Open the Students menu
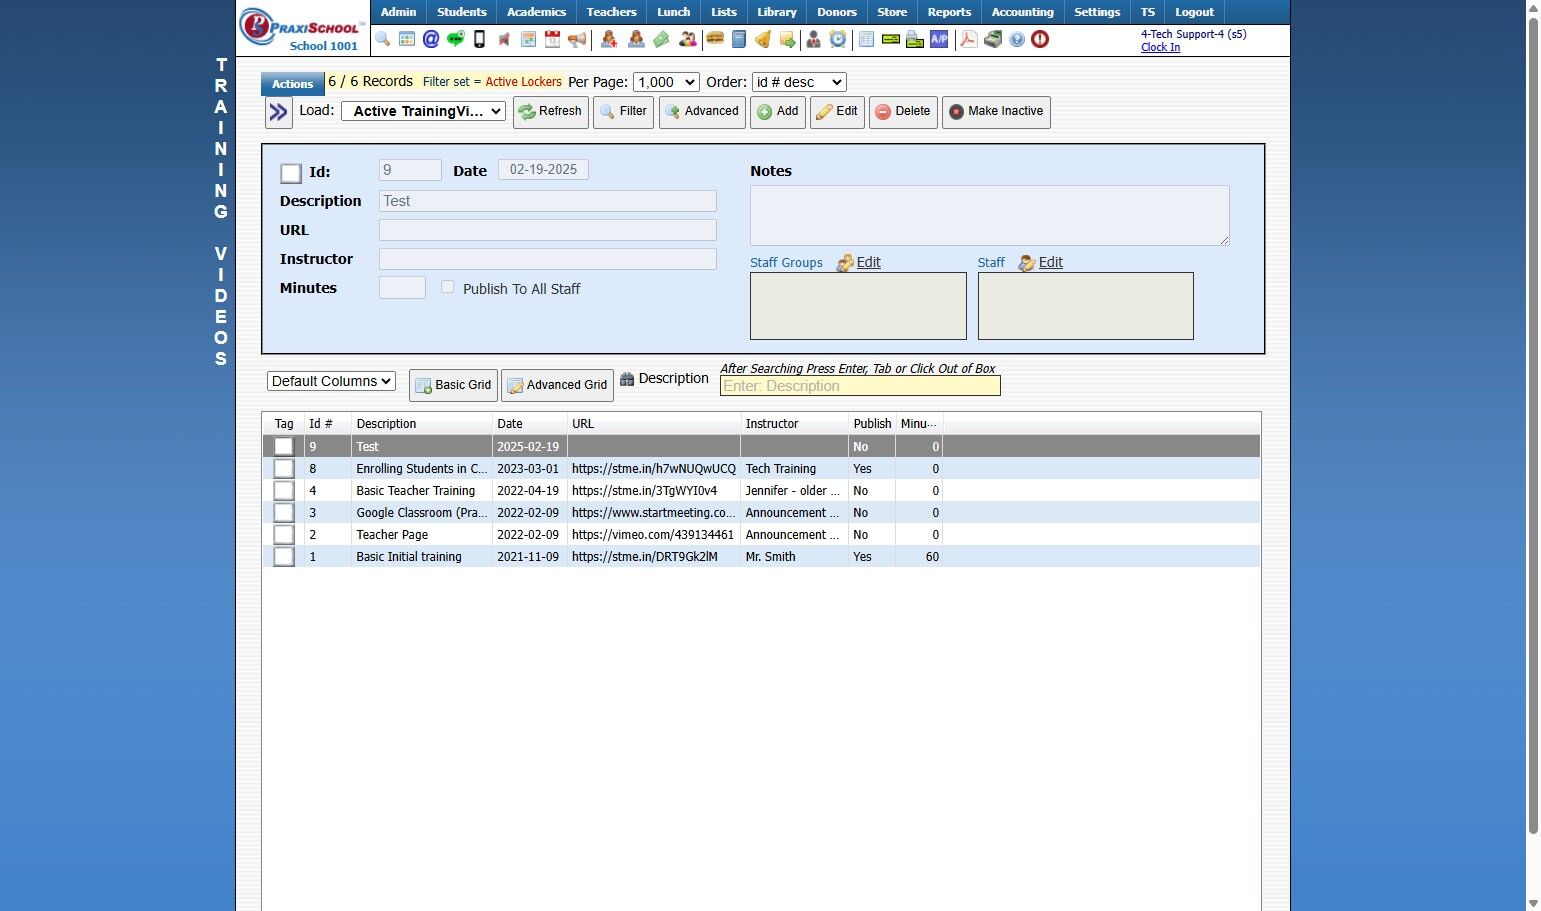Image resolution: width=1541 pixels, height=911 pixels. click(x=462, y=12)
